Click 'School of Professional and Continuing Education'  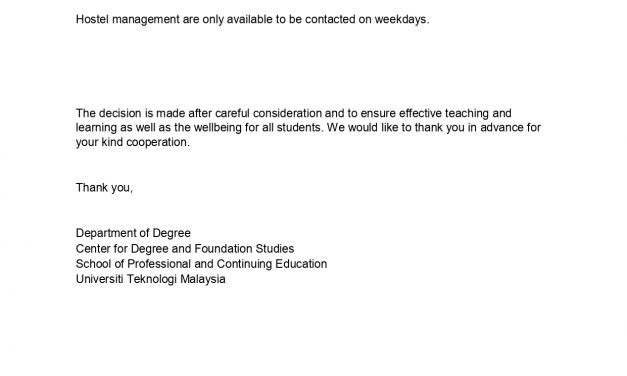point(202,264)
